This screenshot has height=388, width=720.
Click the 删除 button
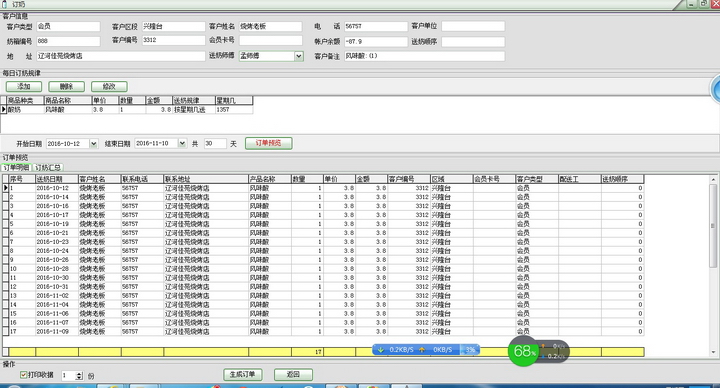pos(67,86)
